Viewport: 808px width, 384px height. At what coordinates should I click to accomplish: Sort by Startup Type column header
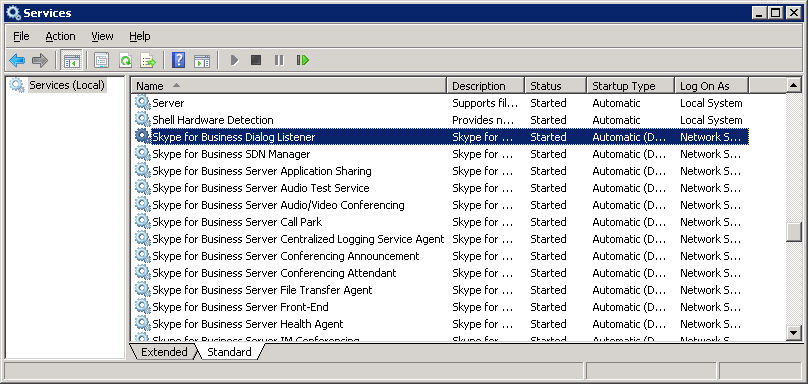[x=630, y=86]
